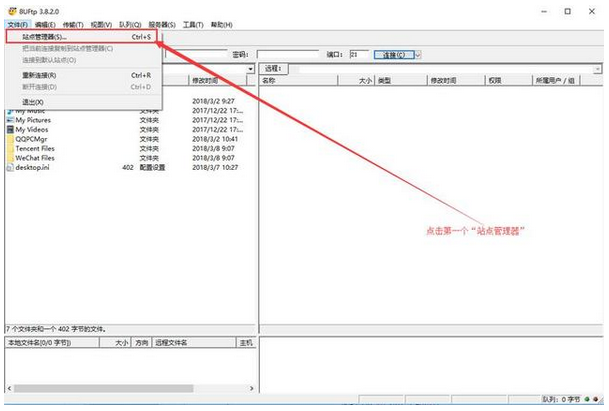
Task: Open the remote (远程) path dropdown arrow
Action: tap(597, 69)
